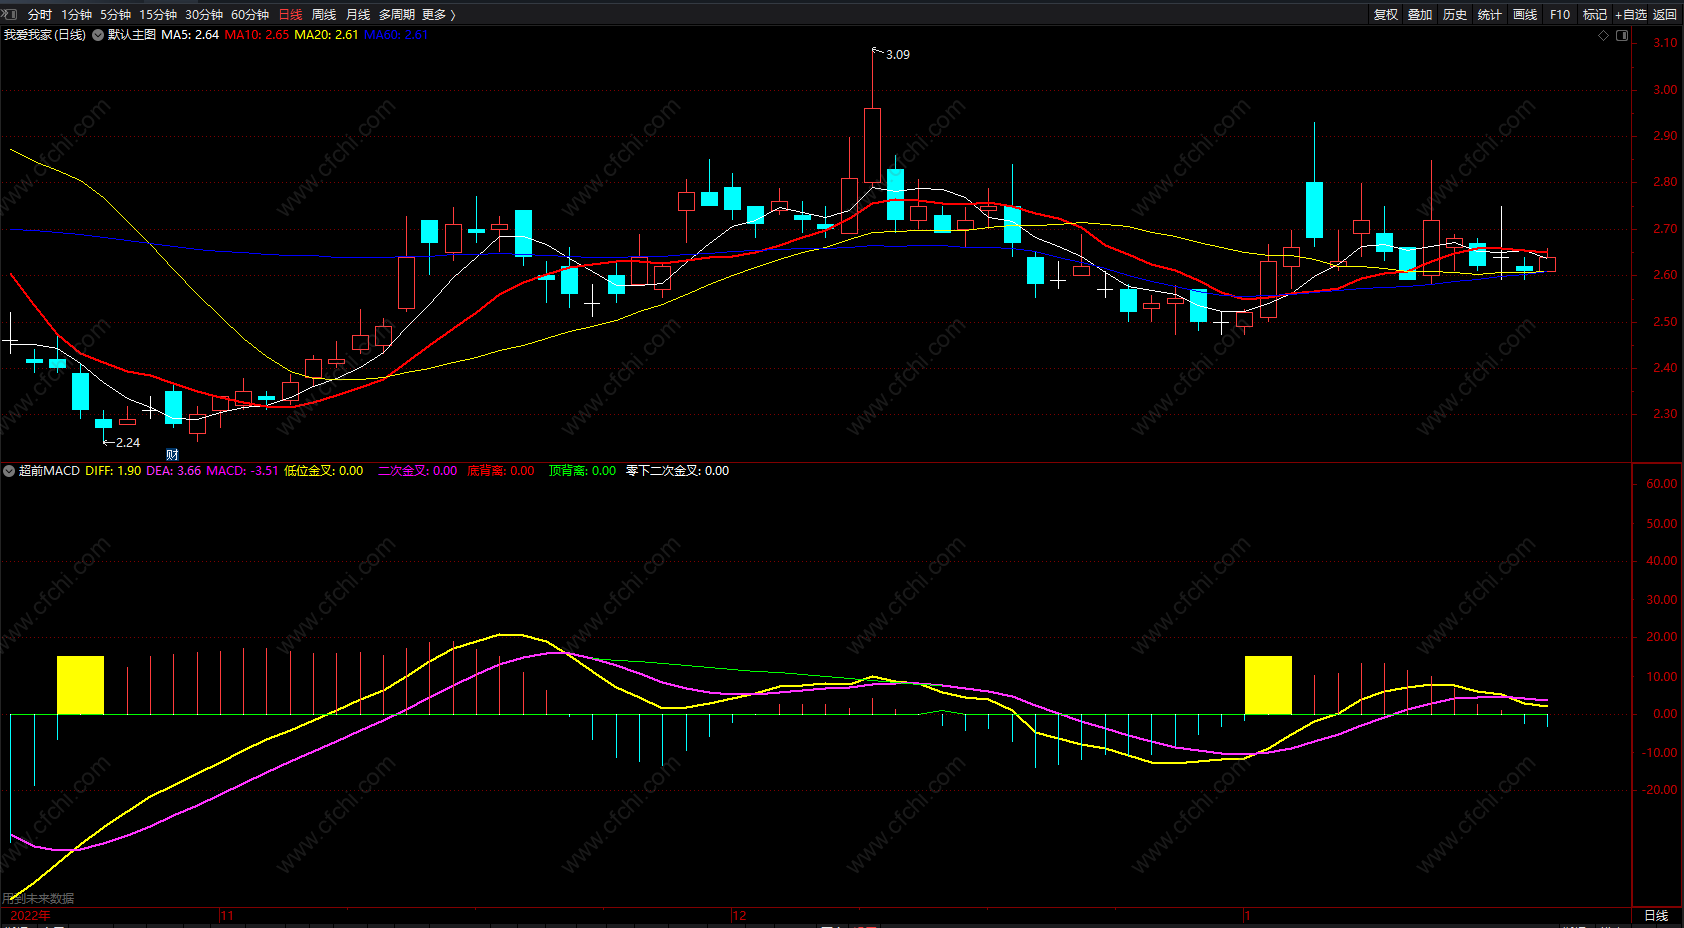The width and height of the screenshot is (1684, 928).
Task: Open F10 company info
Action: [1560, 14]
